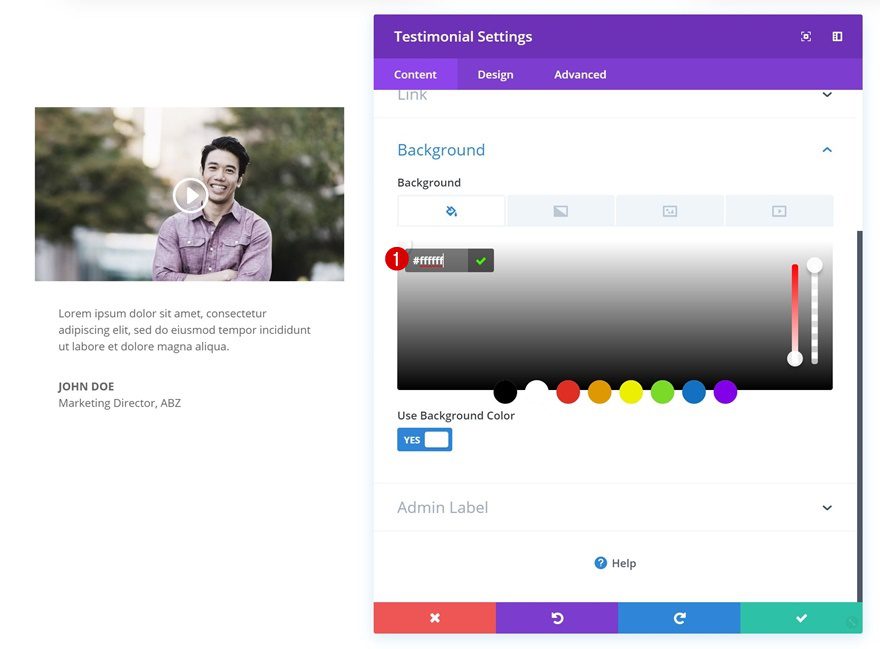Viewport: 880px width, 649px height.
Task: Click the panel layout icon in settings header
Action: click(x=837, y=36)
